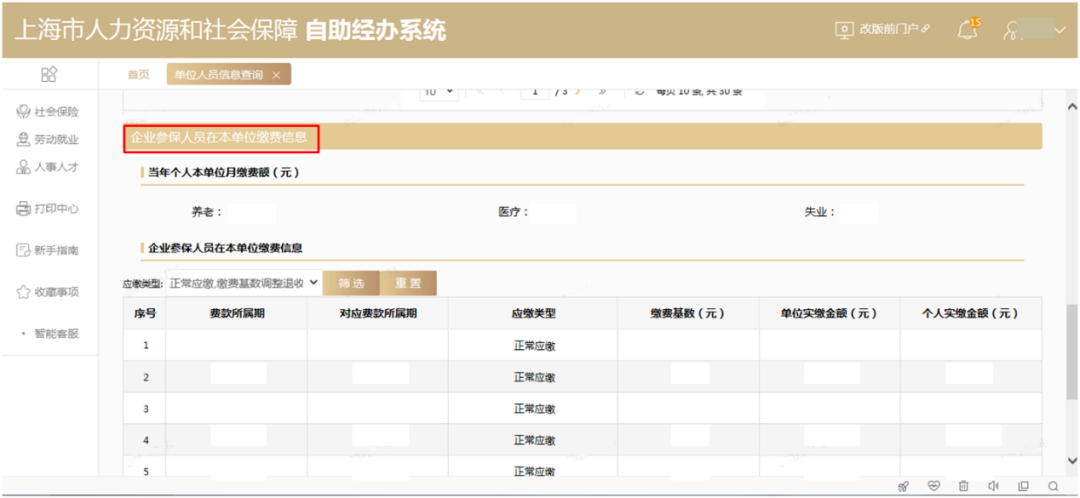Click the overlapping windows icon at bottom

pyautogui.click(x=1022, y=486)
